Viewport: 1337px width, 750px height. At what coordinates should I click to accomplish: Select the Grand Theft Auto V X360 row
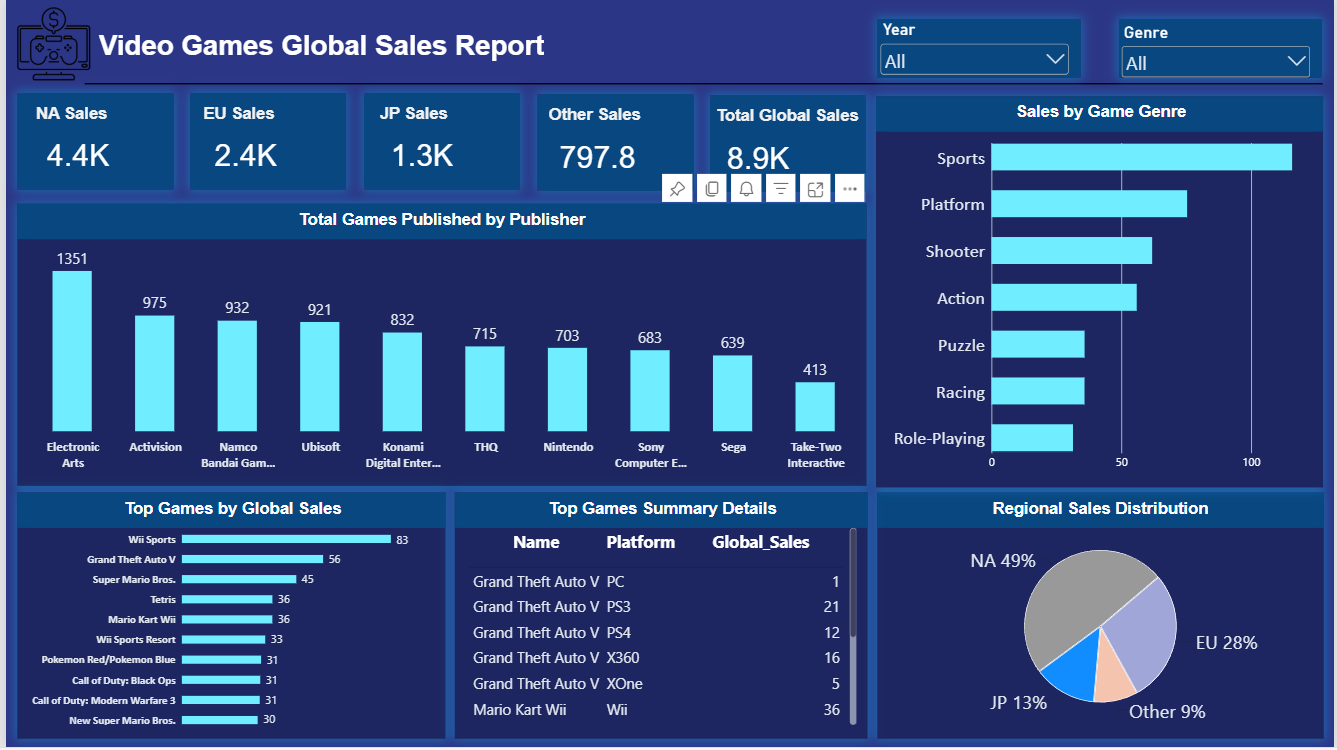656,658
